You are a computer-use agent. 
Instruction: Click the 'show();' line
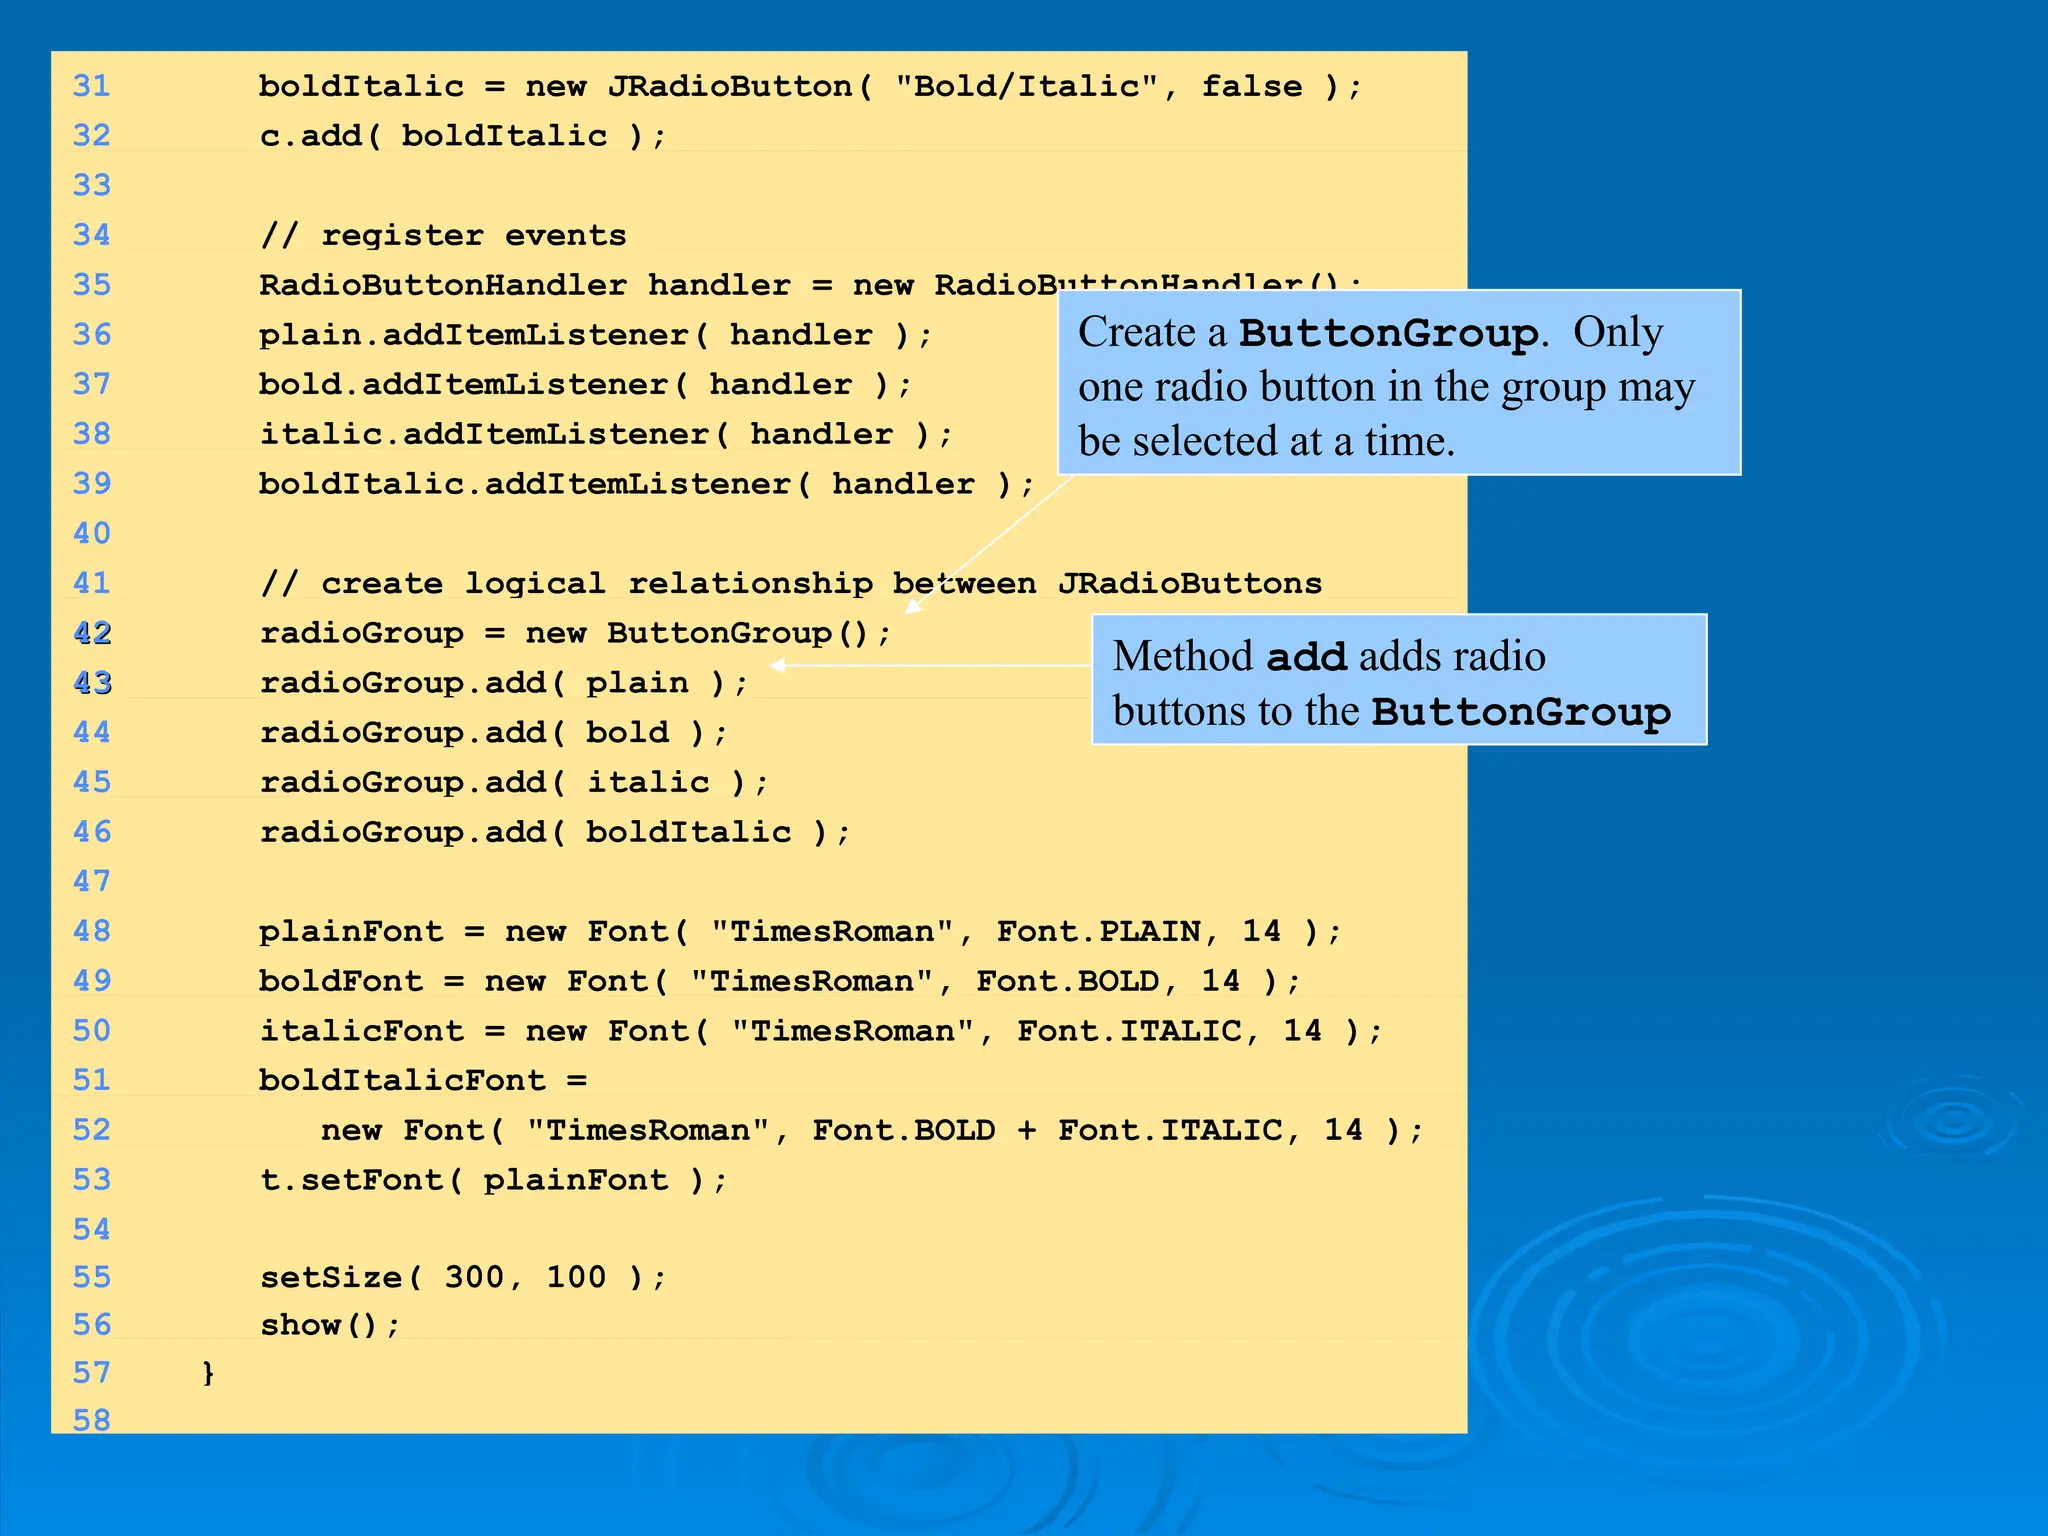tap(330, 1326)
